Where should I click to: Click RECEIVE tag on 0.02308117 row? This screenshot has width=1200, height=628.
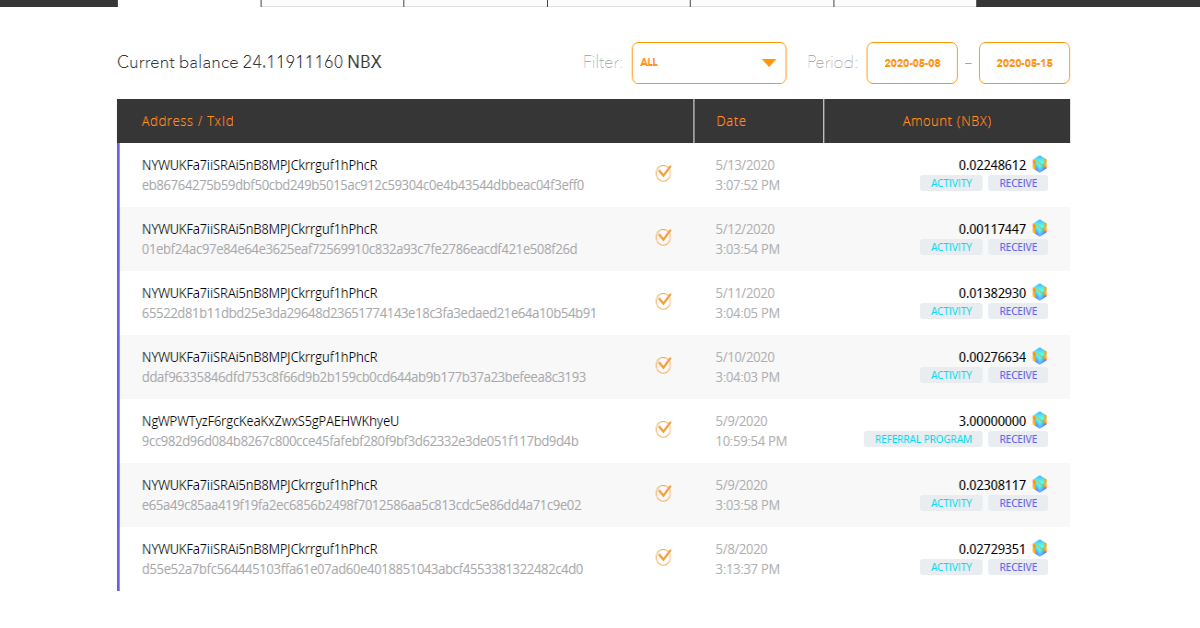pyautogui.click(x=1018, y=503)
